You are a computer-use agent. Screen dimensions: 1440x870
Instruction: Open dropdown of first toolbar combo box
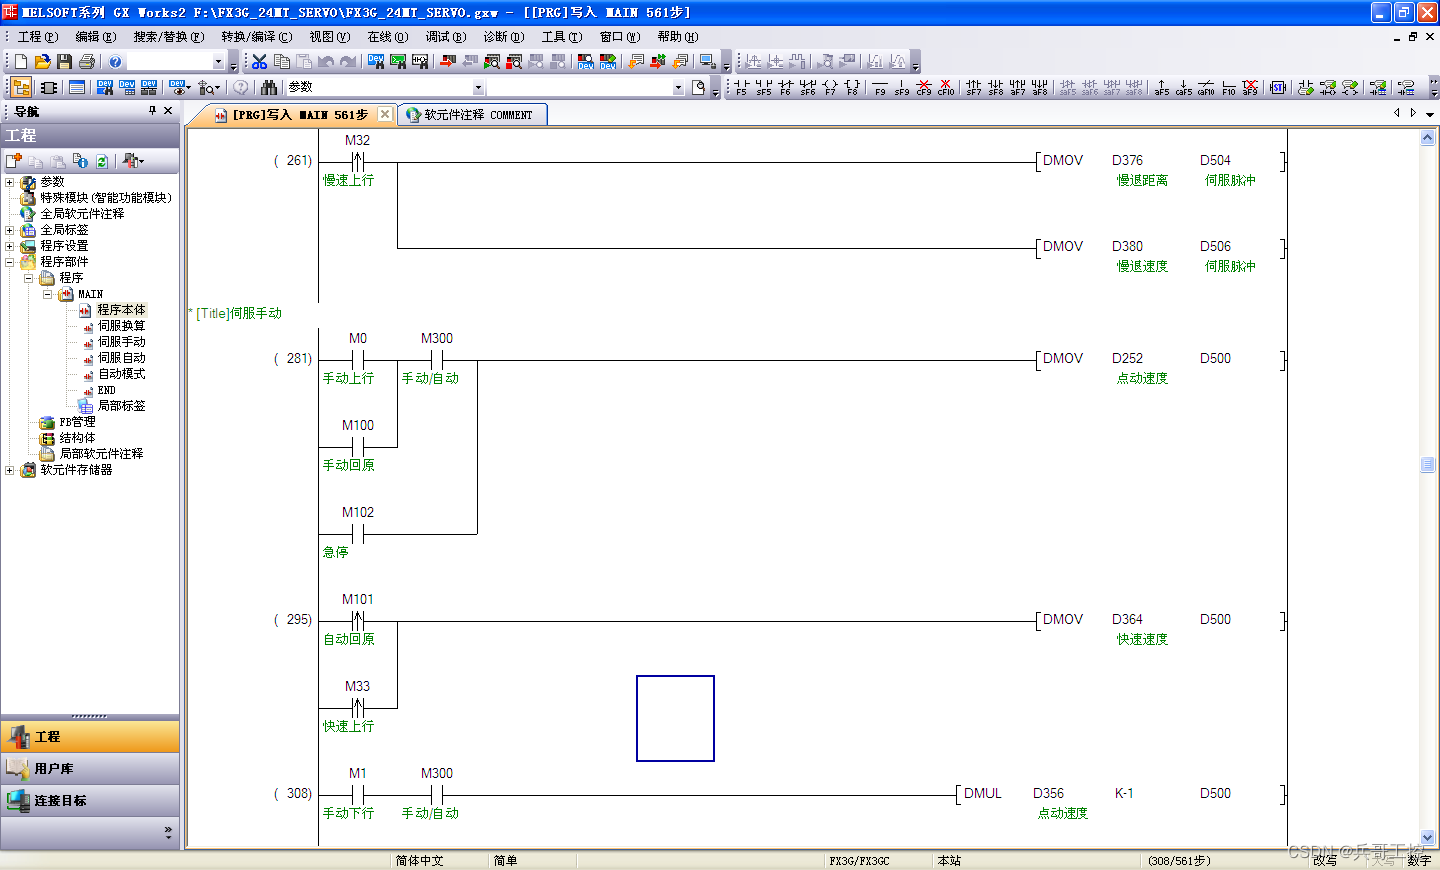pyautogui.click(x=218, y=62)
